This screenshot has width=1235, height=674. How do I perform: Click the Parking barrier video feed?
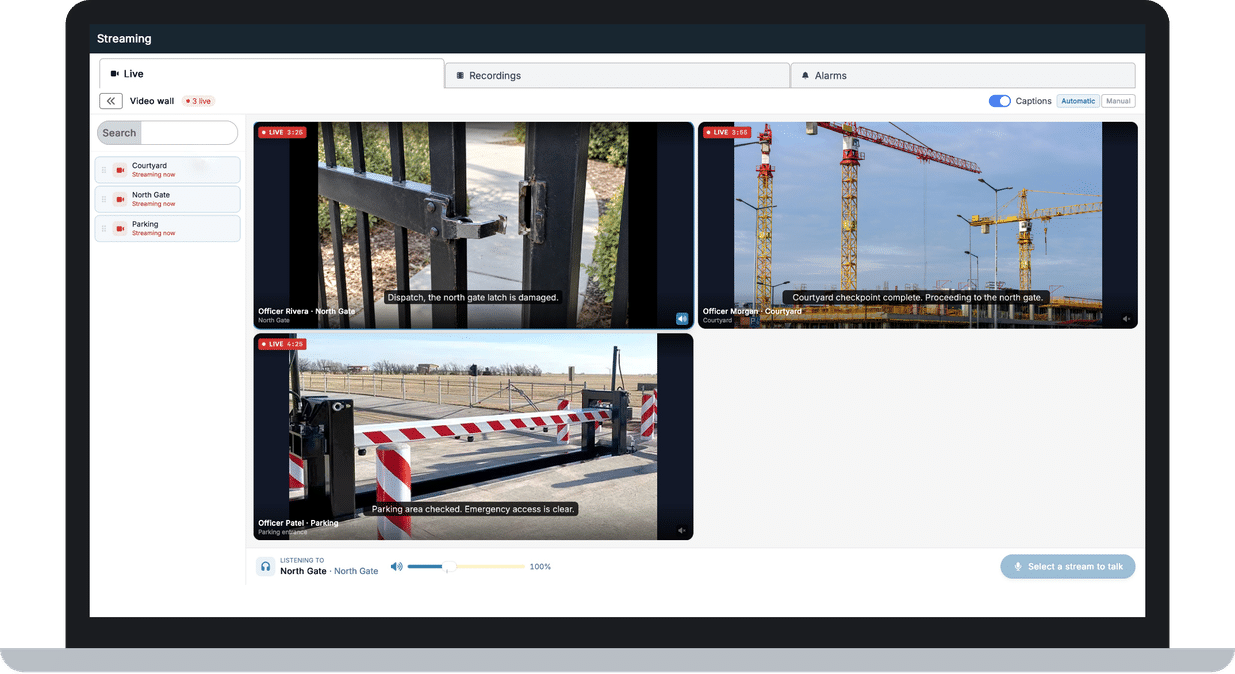click(473, 437)
